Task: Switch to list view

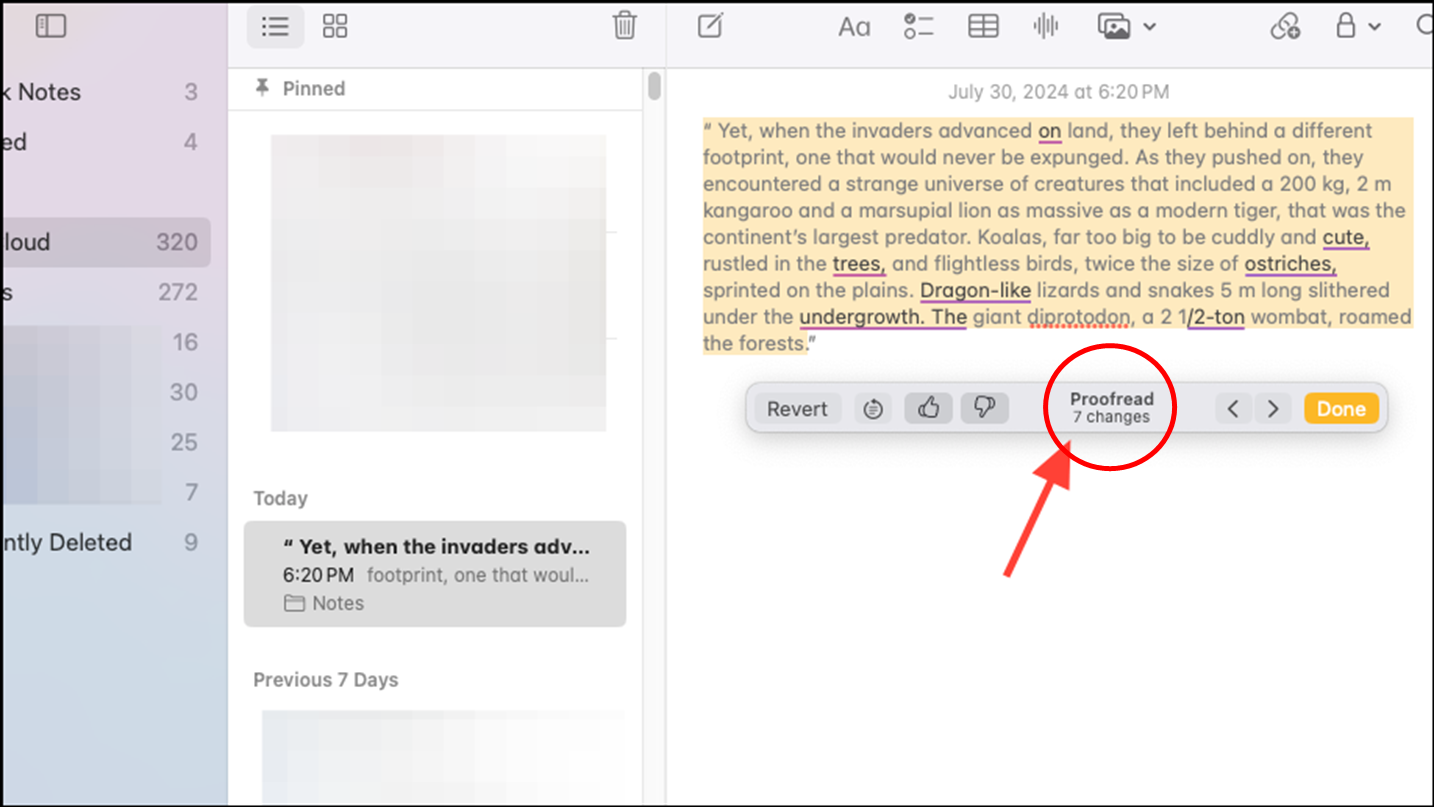Action: (x=275, y=26)
